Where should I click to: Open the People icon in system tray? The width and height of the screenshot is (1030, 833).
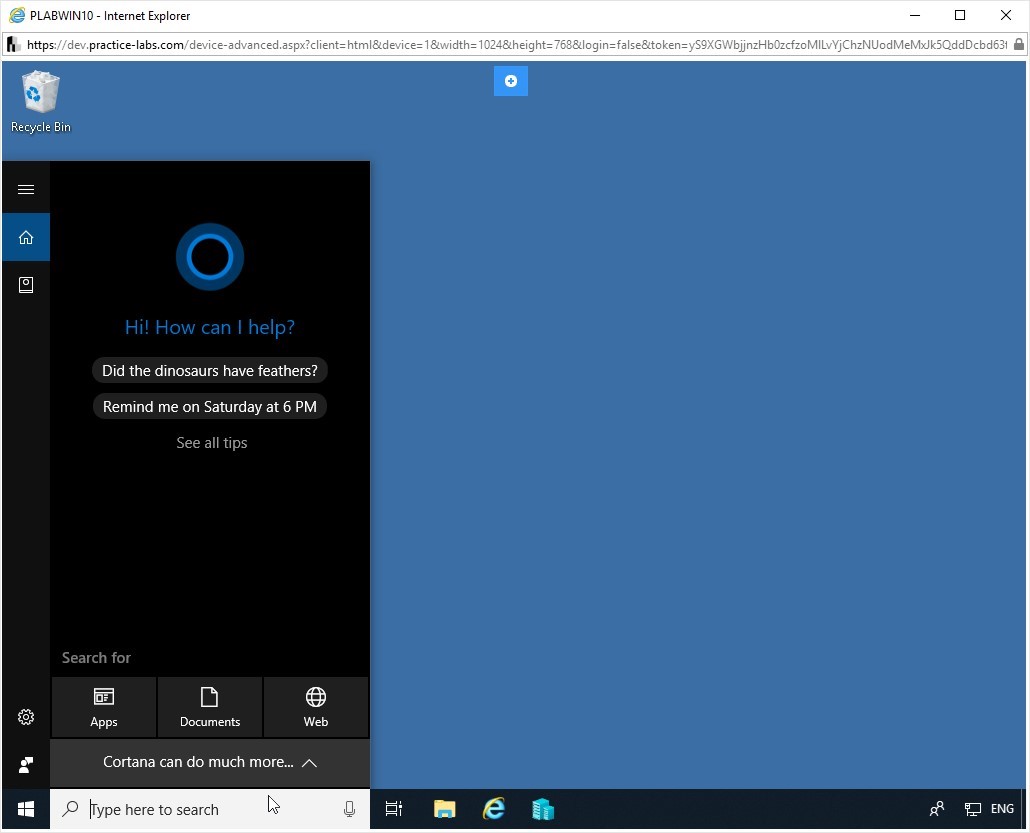point(937,809)
